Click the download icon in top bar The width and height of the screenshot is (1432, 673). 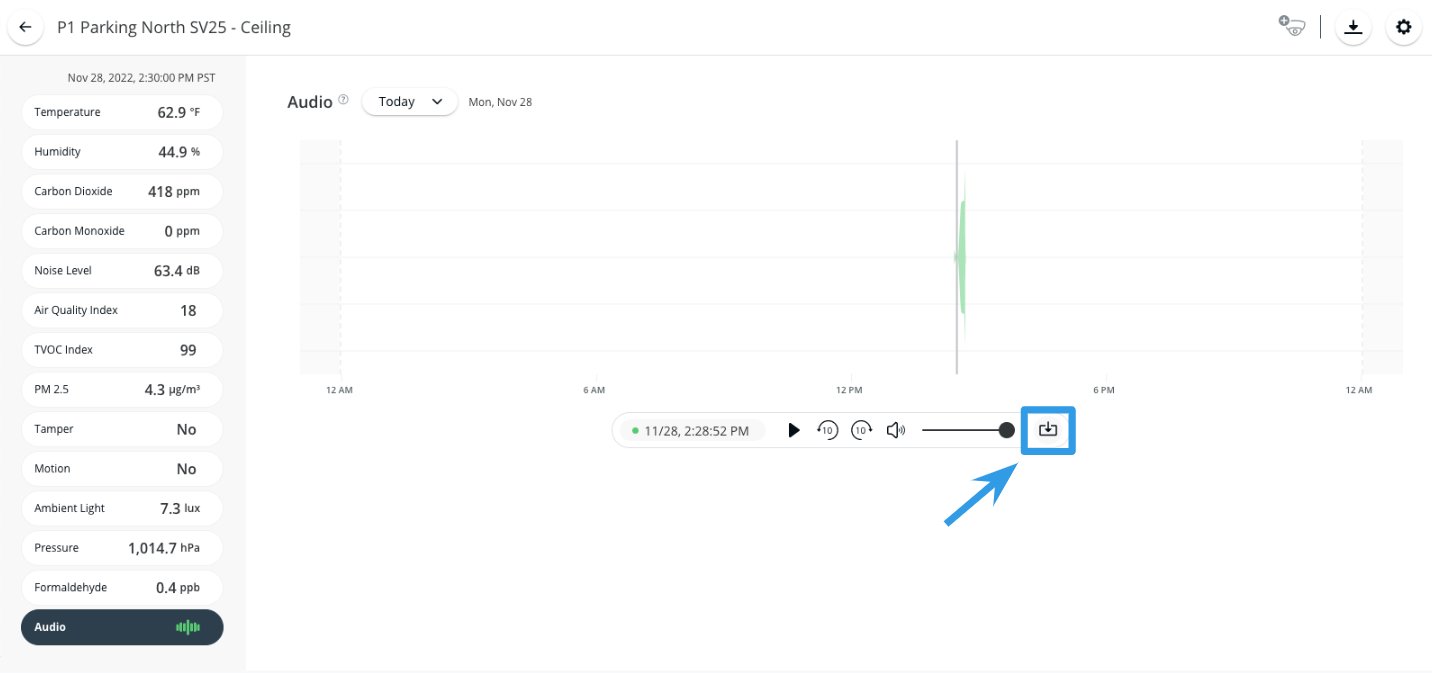1353,27
